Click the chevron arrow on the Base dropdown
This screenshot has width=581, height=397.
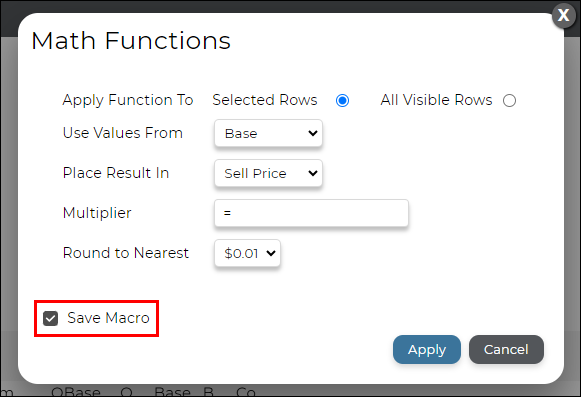pyautogui.click(x=313, y=133)
